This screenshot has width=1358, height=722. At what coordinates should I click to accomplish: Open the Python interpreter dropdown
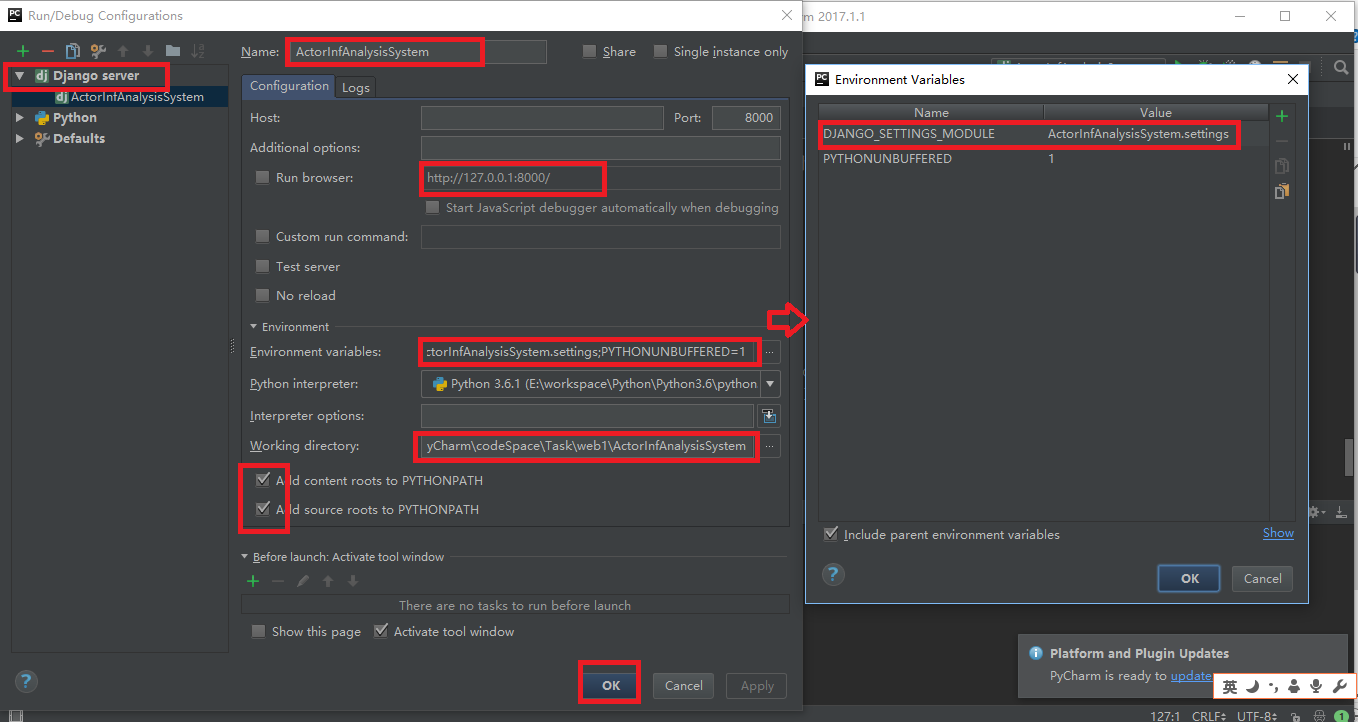pyautogui.click(x=770, y=384)
